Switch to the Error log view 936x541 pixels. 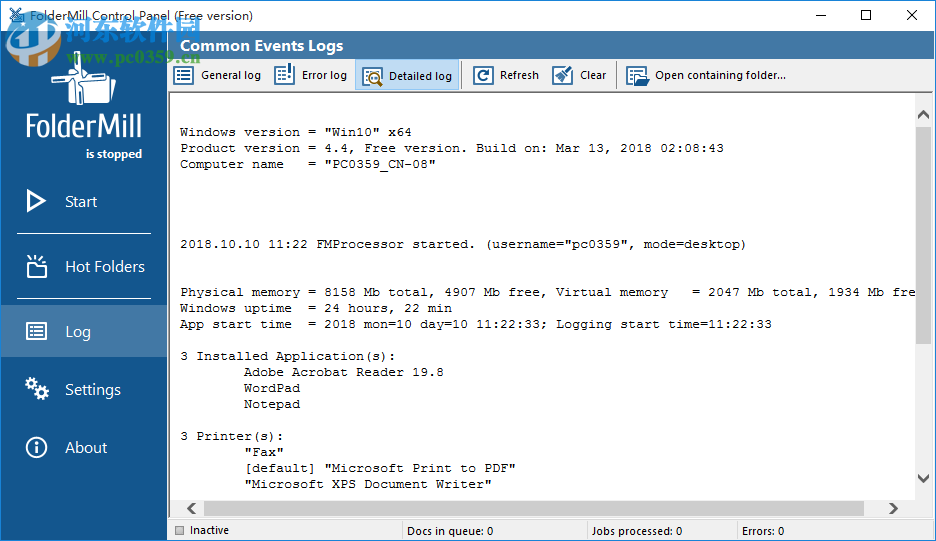(310, 75)
